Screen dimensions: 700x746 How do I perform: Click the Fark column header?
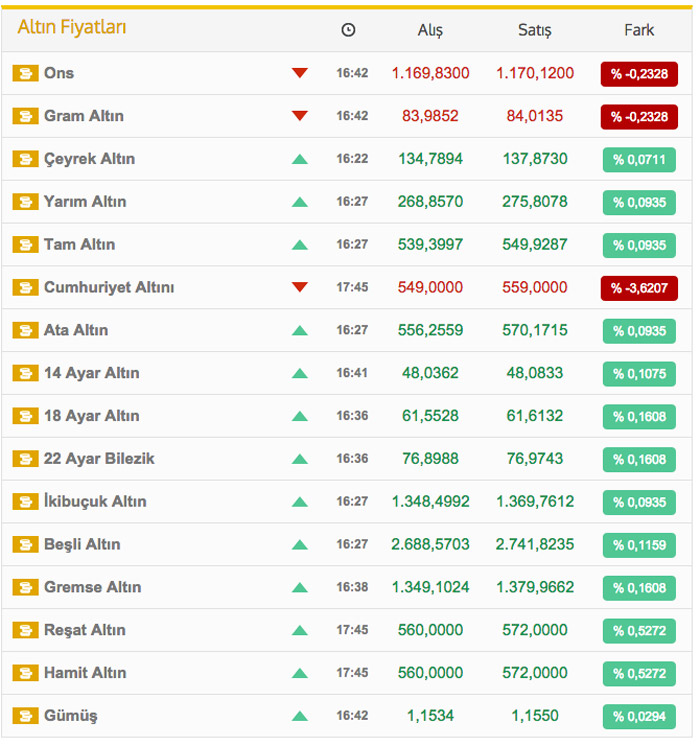point(639,30)
